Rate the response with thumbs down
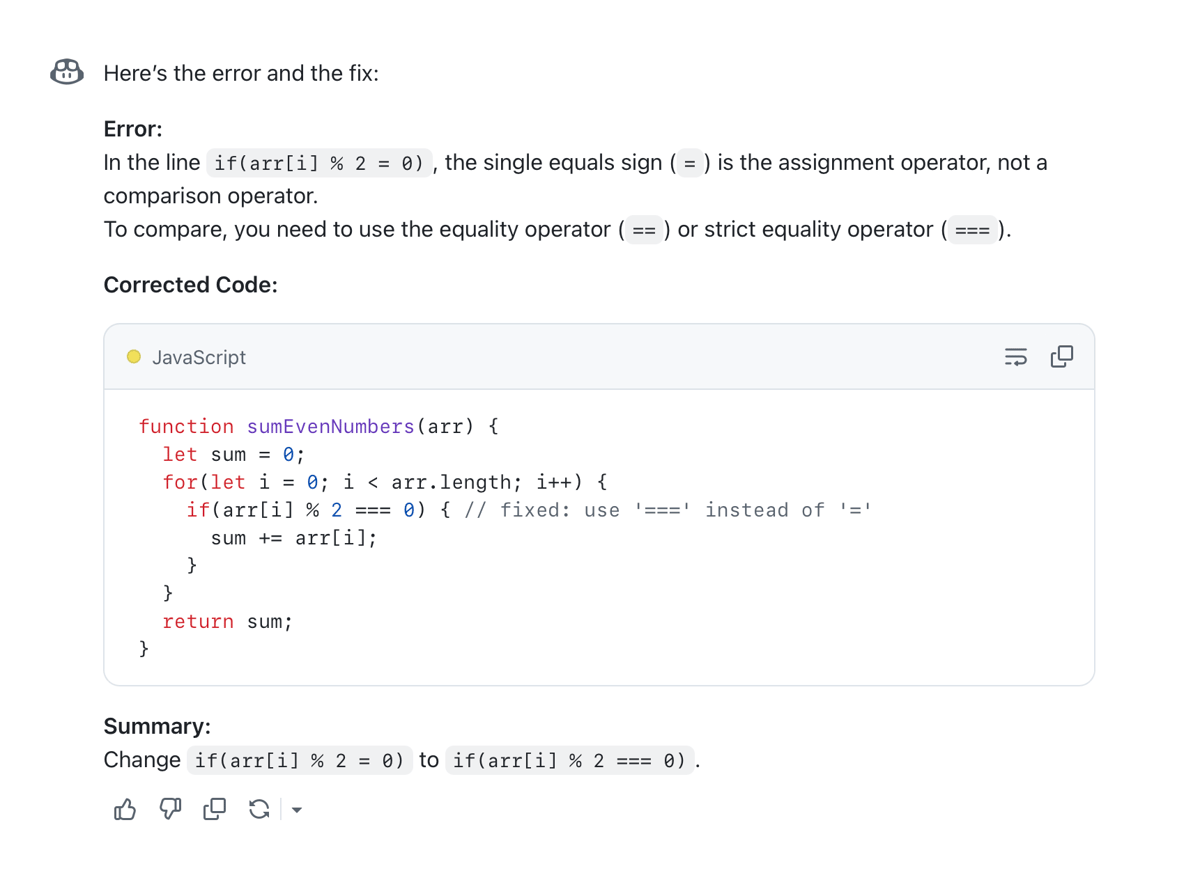The height and width of the screenshot is (873, 1200). [x=169, y=809]
